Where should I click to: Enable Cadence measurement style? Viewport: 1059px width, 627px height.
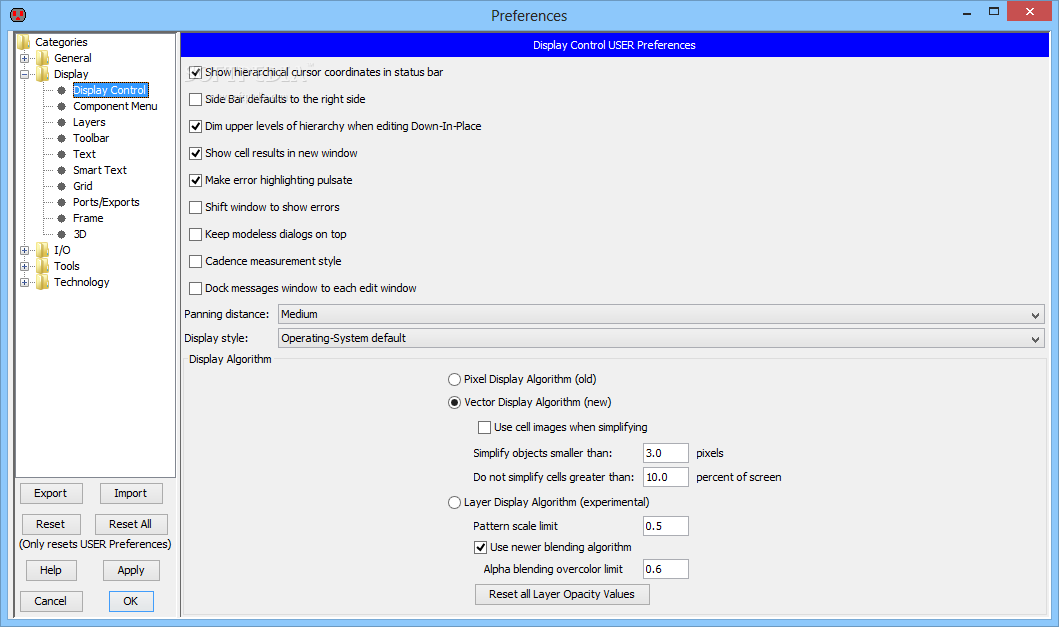coord(195,261)
